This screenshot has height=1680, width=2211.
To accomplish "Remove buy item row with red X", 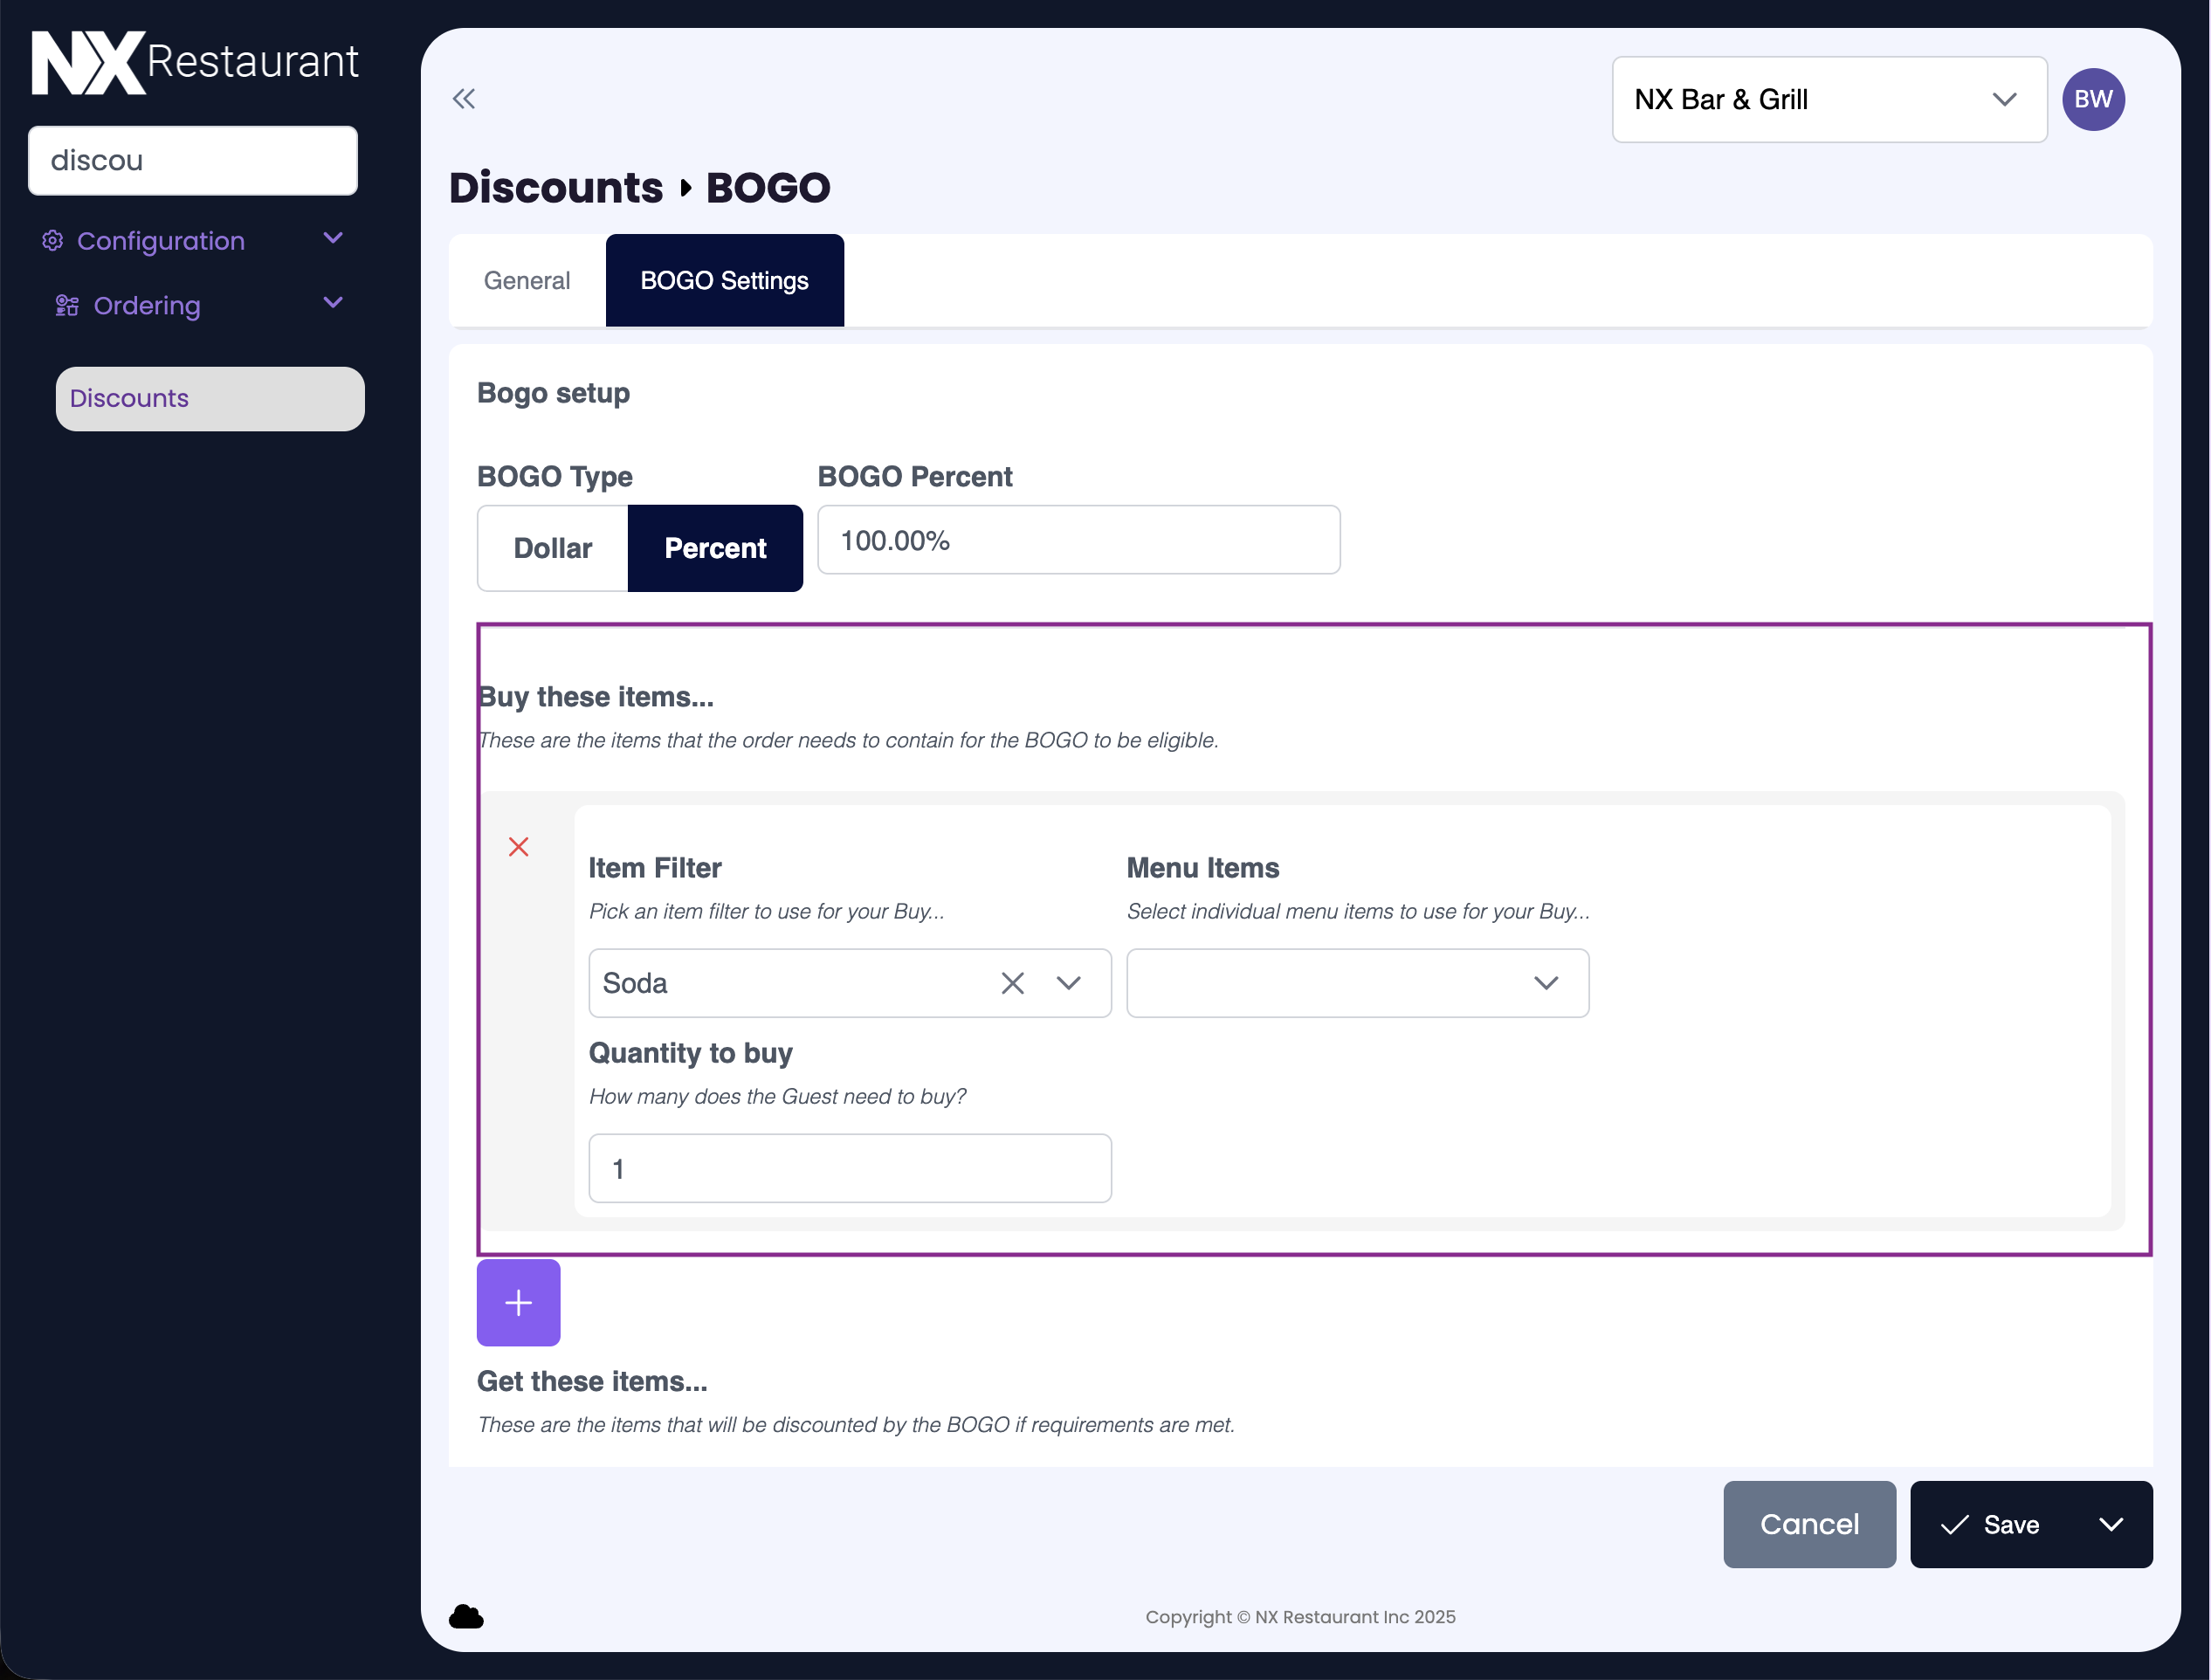I will (518, 847).
